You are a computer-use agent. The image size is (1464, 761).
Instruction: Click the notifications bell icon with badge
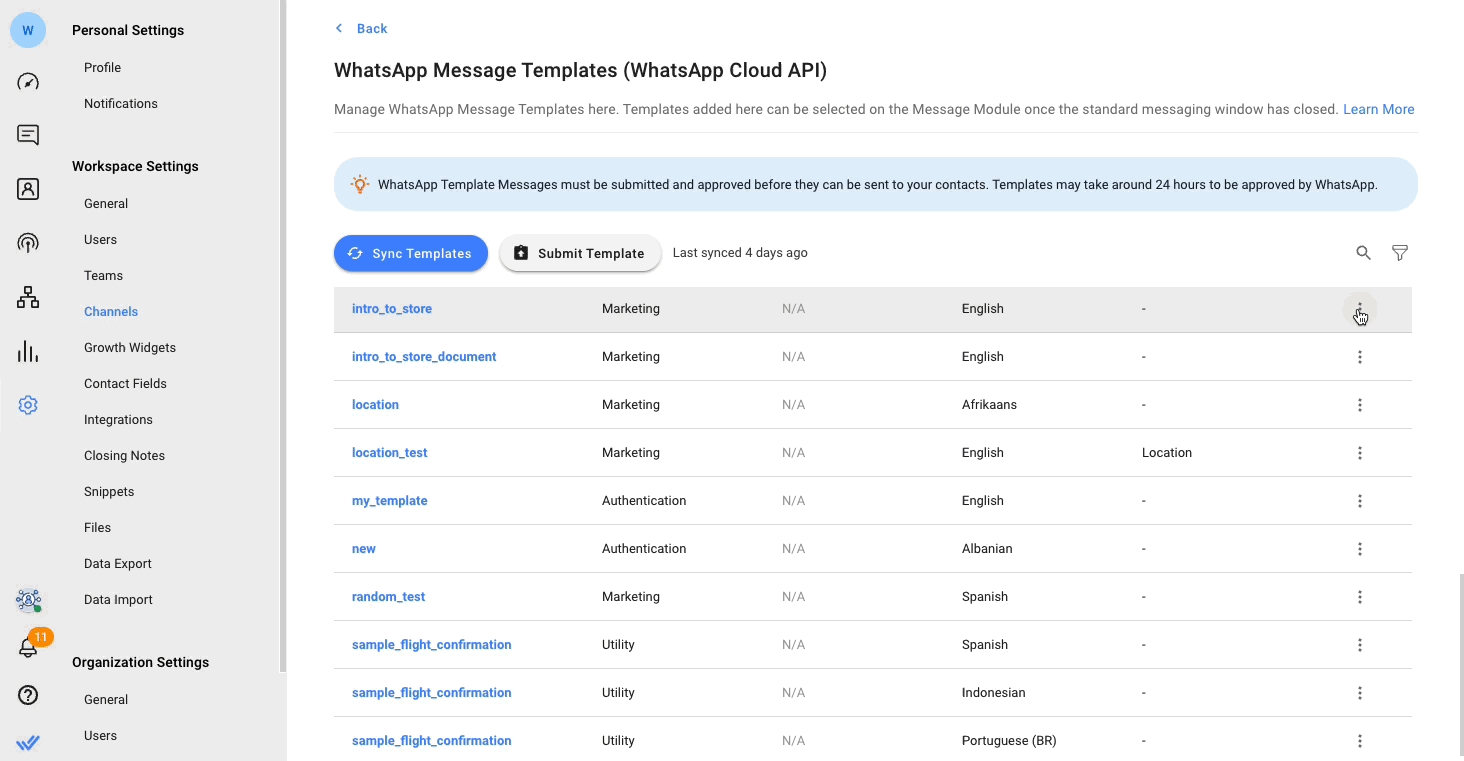click(x=28, y=648)
